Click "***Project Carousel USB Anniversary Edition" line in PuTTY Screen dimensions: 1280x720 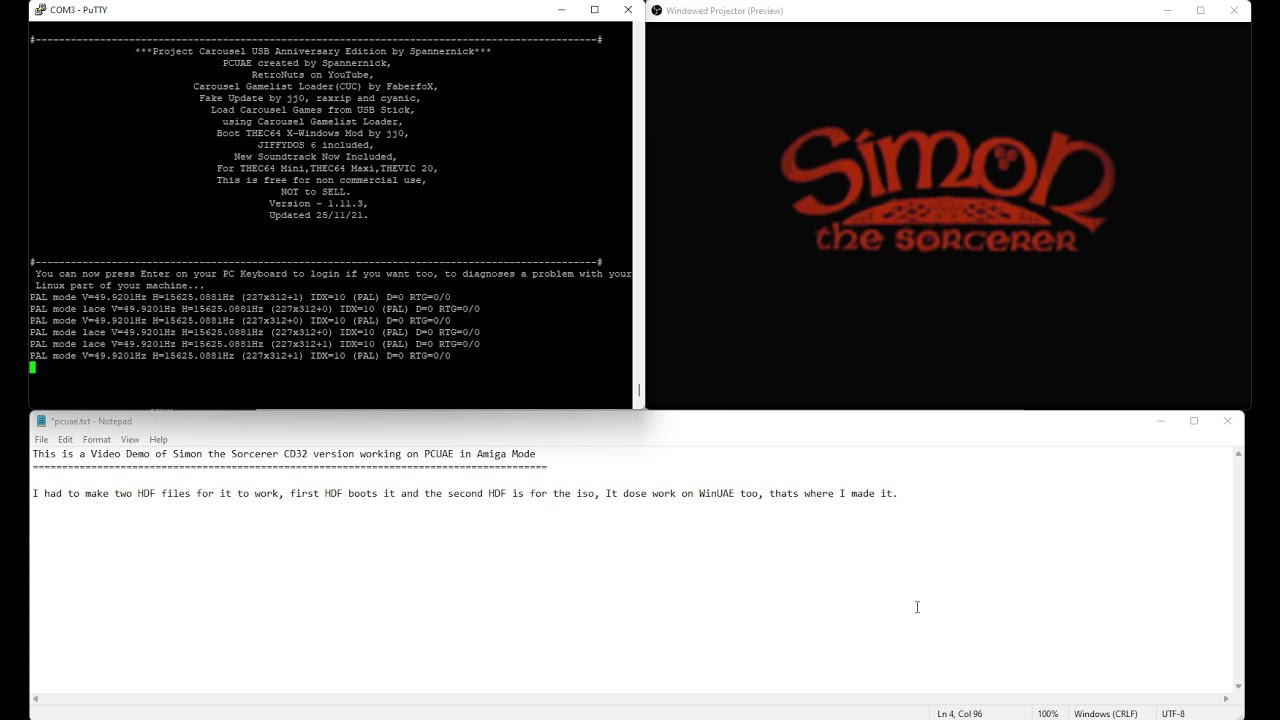(313, 52)
